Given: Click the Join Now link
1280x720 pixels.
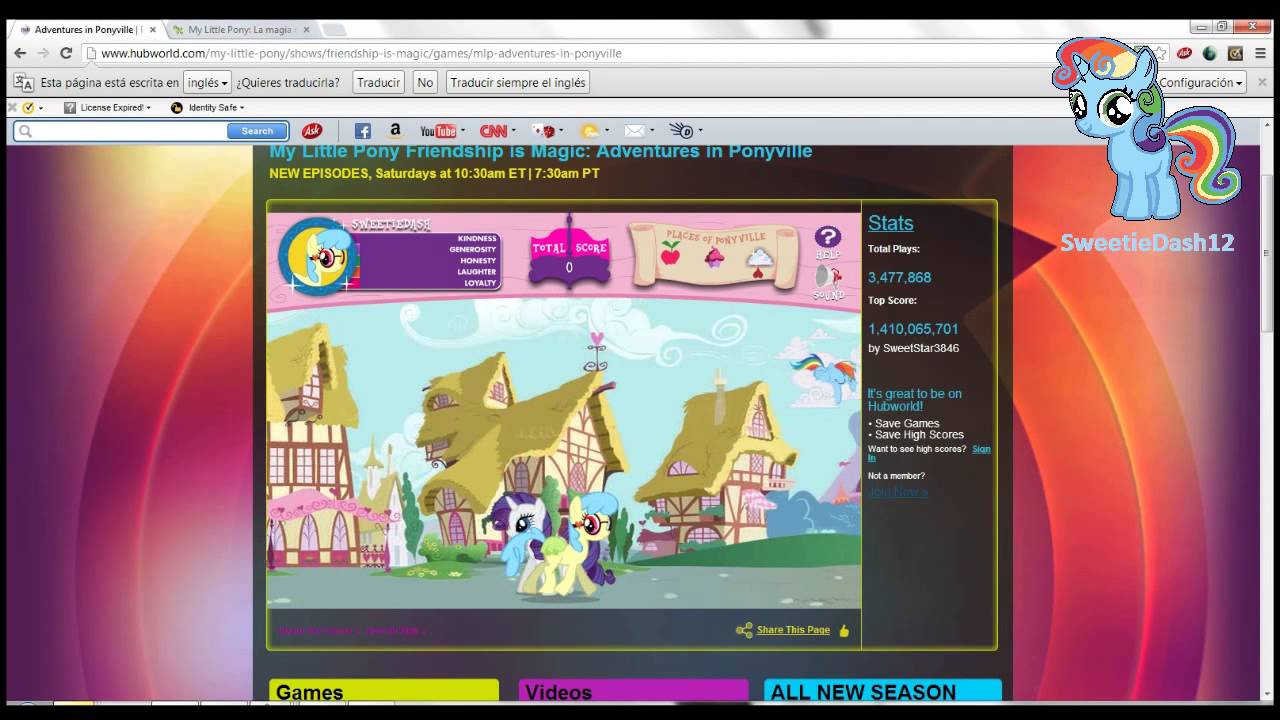Looking at the screenshot, I should [x=897, y=491].
